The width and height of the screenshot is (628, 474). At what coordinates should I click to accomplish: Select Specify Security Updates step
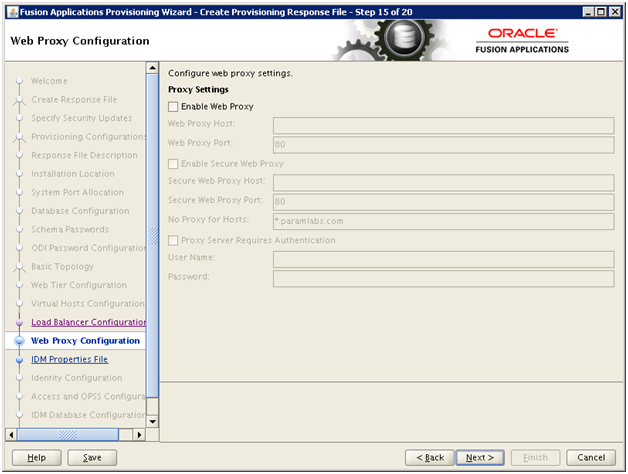coord(82,118)
